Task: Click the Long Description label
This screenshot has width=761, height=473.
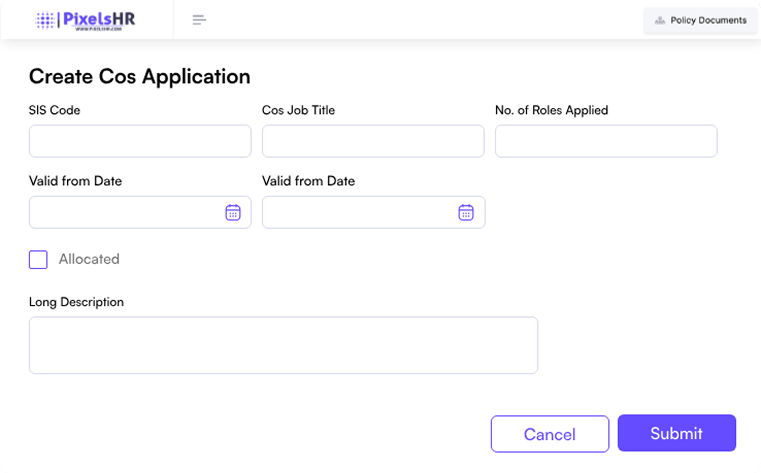Action: [76, 302]
